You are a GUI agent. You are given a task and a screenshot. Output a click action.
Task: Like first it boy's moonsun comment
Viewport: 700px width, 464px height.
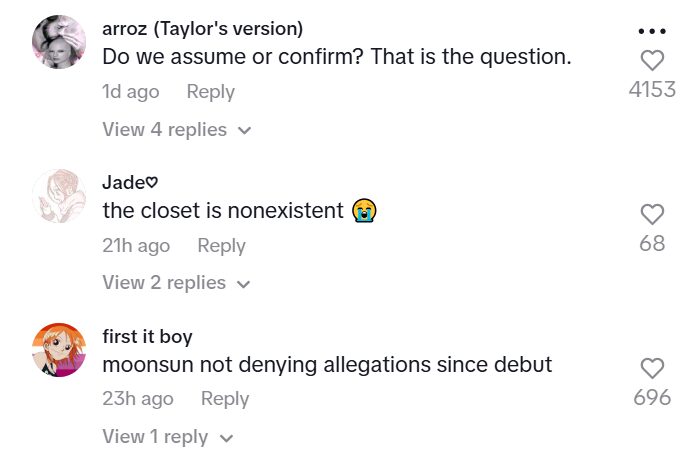point(652,368)
